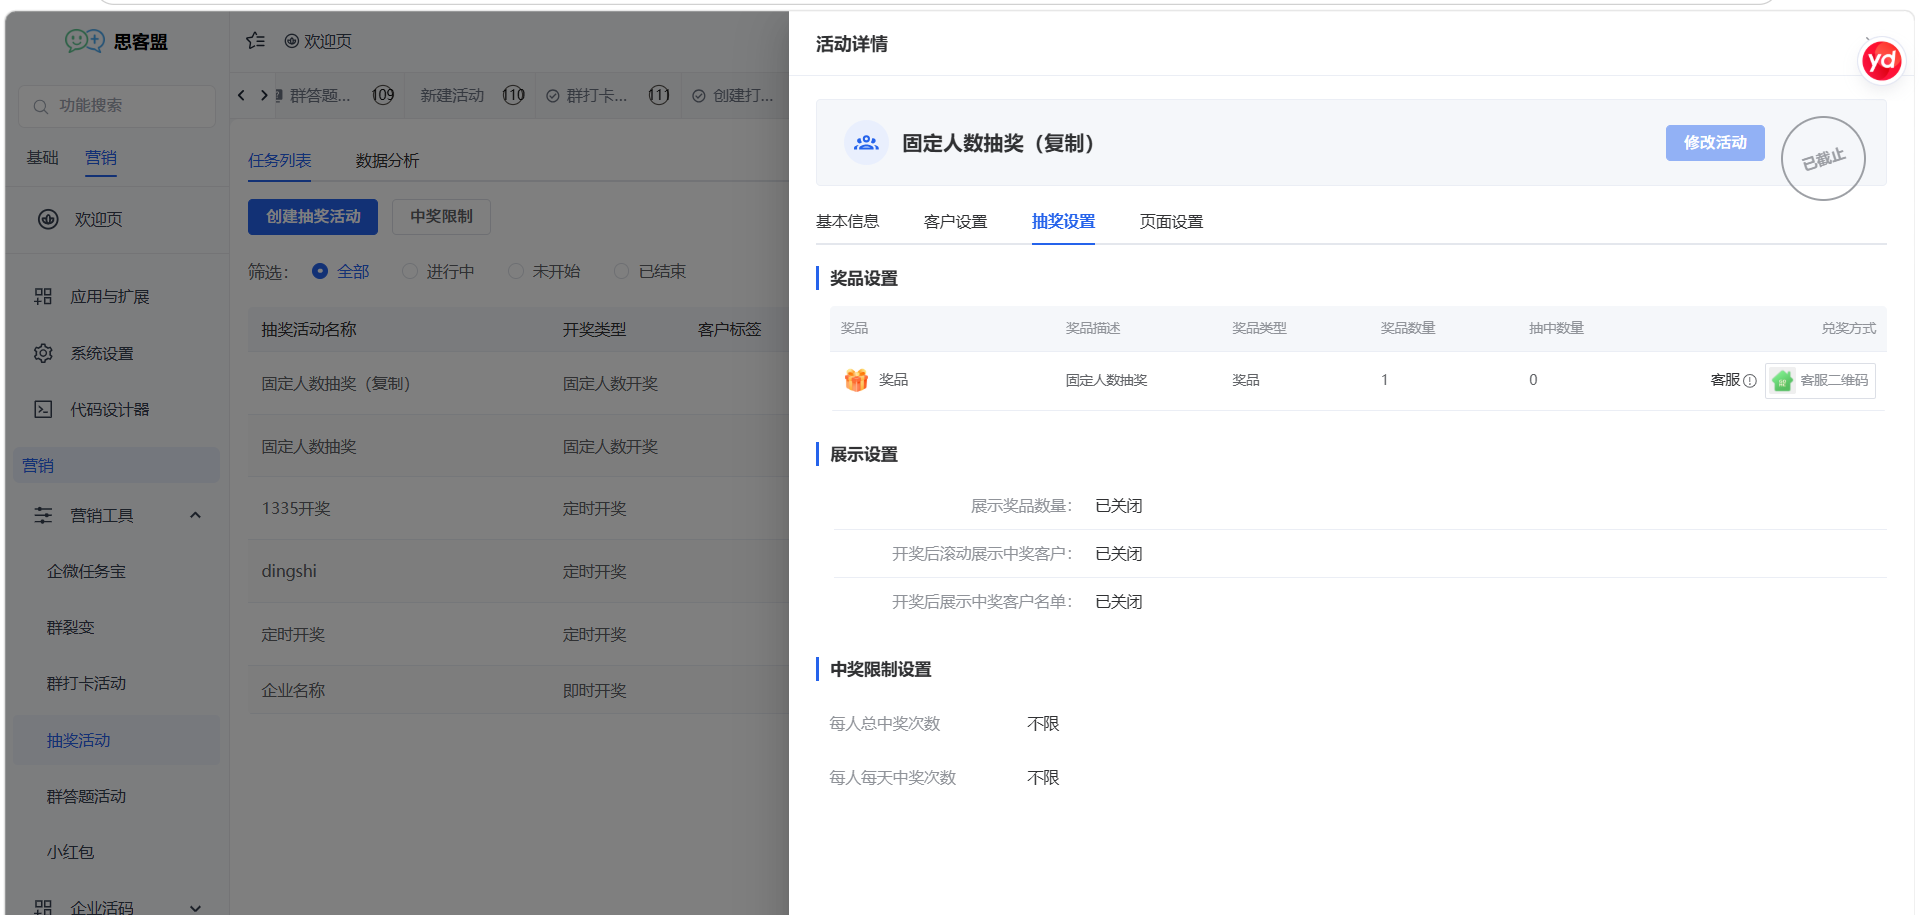Viewport: 1919px width, 915px height.
Task: Click the gift prize icon in prize row
Action: pos(856,380)
